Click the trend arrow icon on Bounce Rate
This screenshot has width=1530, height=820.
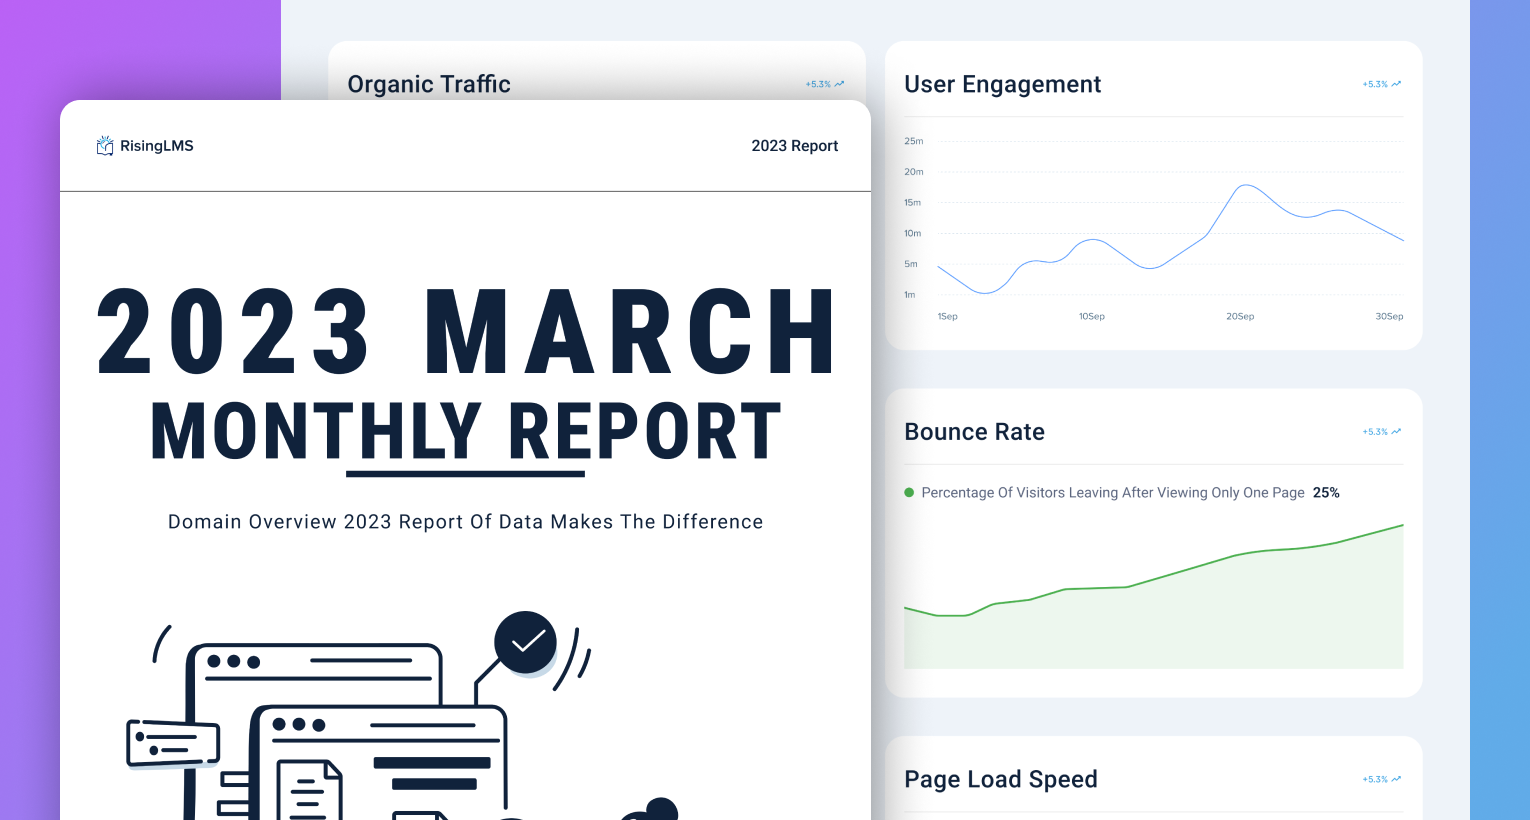(1396, 432)
